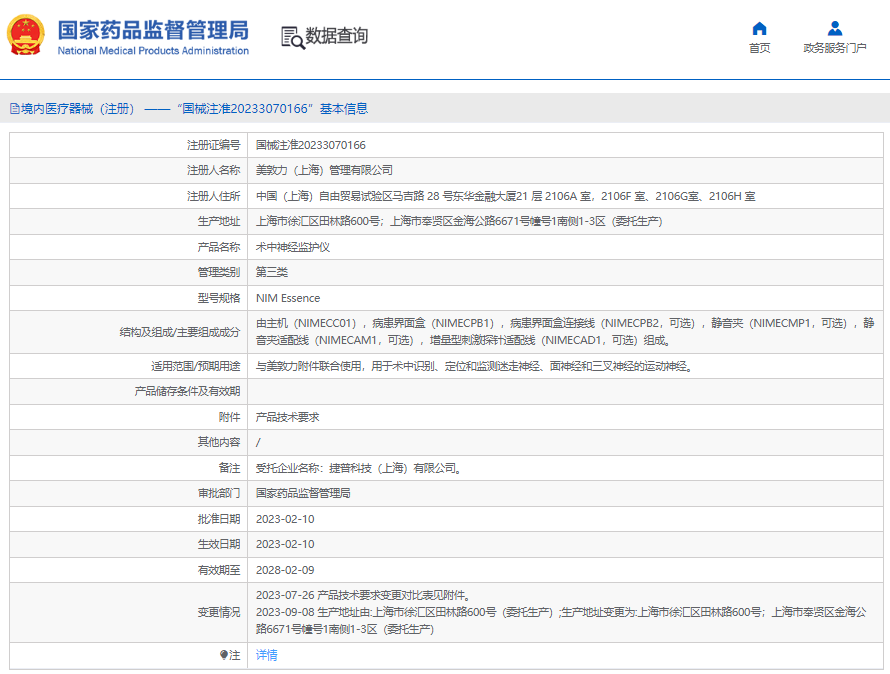Click the 国家药品监督管理局 site title
The height and width of the screenshot is (674, 890).
[x=153, y=30]
